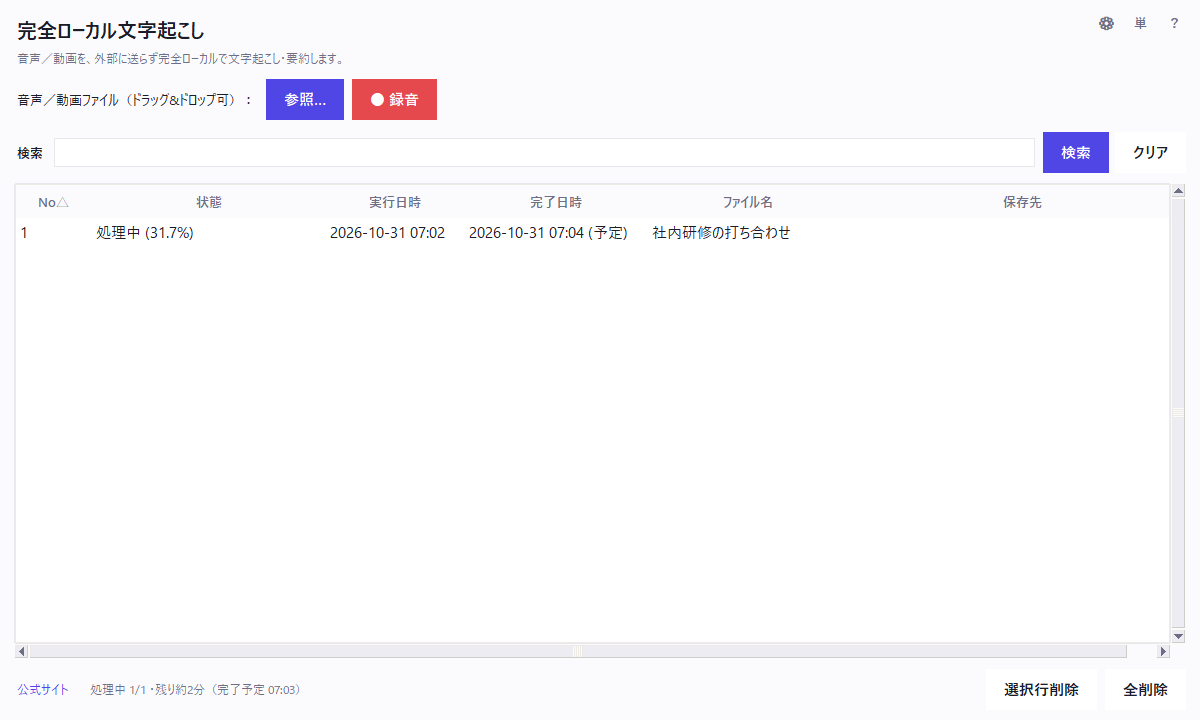Click the horizontal scrollbar thumb
The width and height of the screenshot is (1200, 720).
[x=578, y=651]
